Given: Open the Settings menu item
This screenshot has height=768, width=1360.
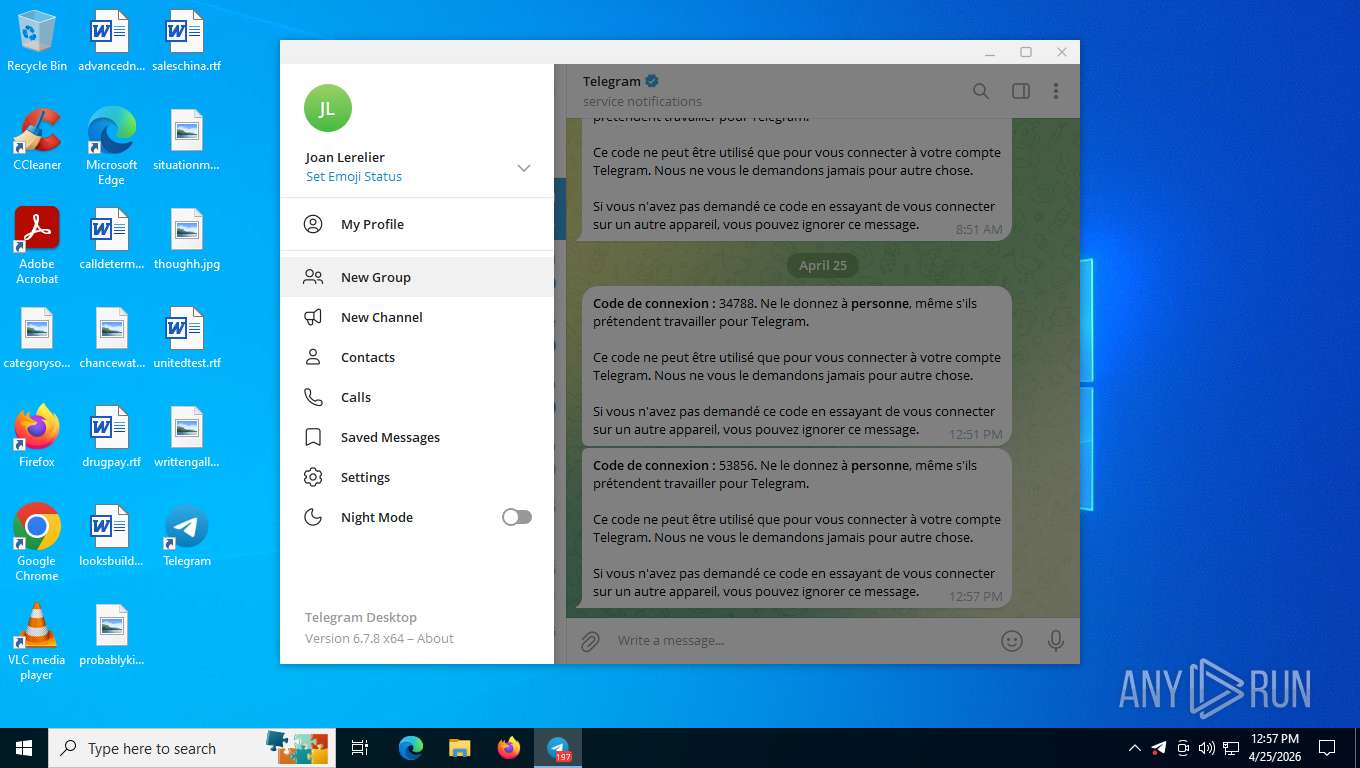Looking at the screenshot, I should coord(417,477).
